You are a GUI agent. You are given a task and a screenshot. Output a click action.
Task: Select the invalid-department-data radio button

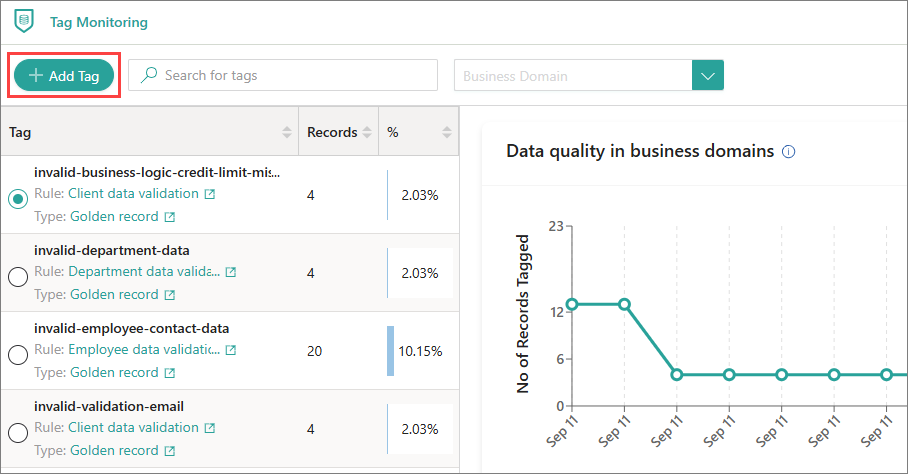[x=17, y=277]
